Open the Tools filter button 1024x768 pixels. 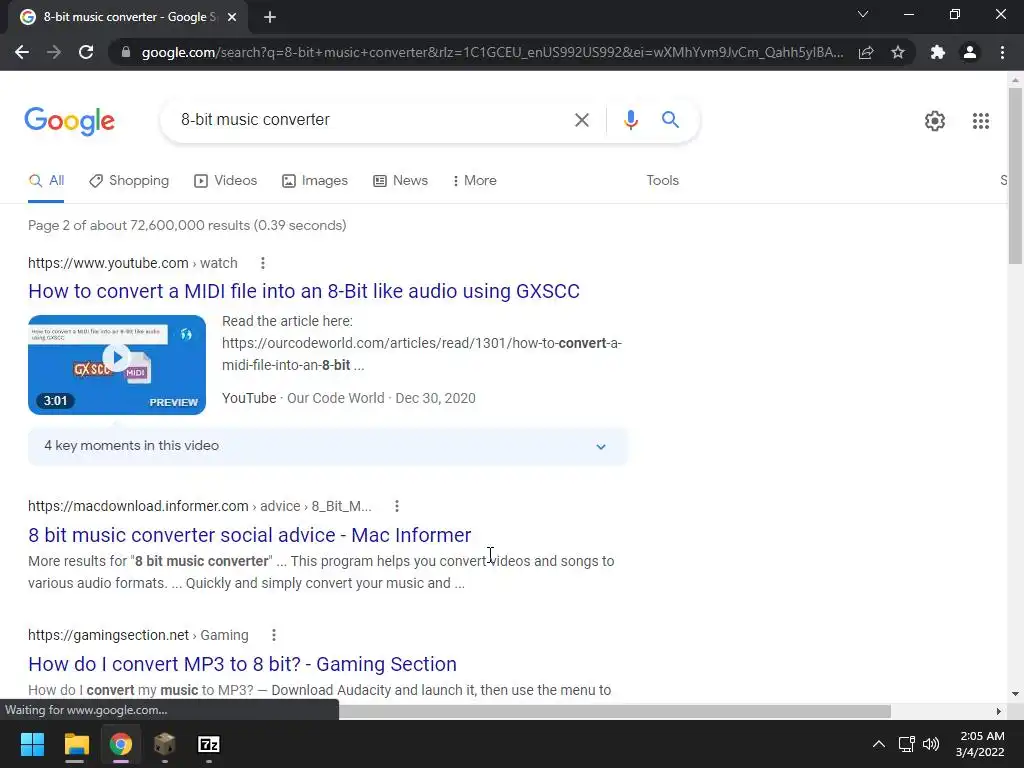pyautogui.click(x=662, y=181)
